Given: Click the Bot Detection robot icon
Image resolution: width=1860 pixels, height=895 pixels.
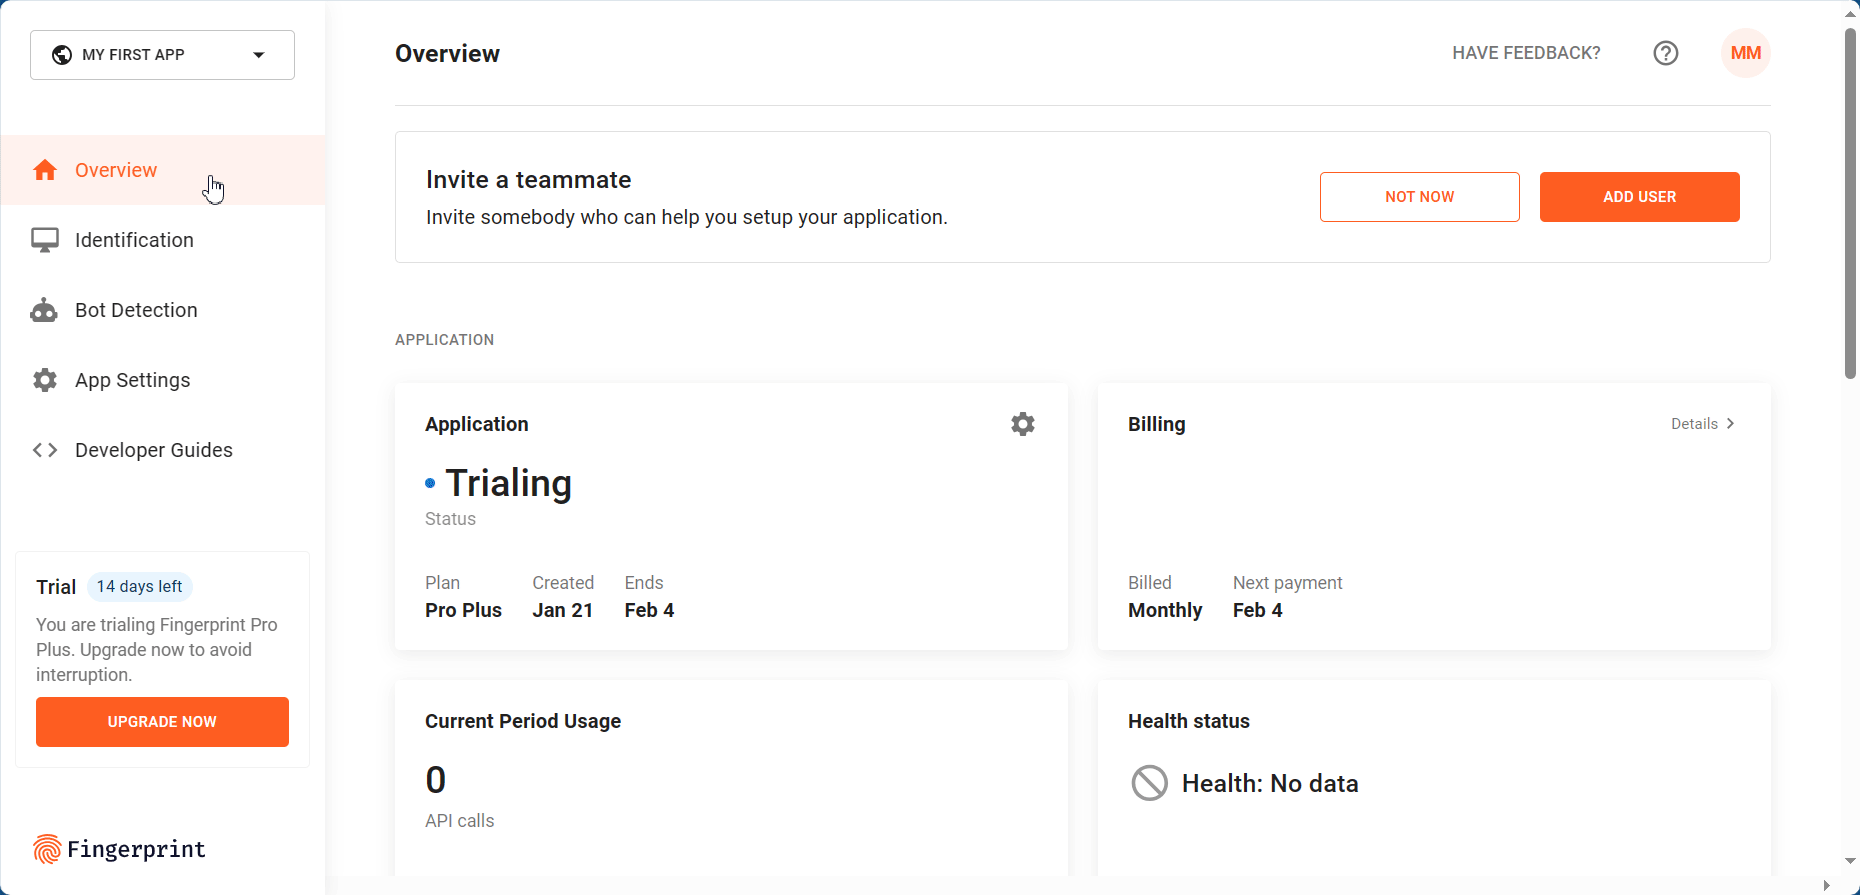Looking at the screenshot, I should (x=45, y=310).
